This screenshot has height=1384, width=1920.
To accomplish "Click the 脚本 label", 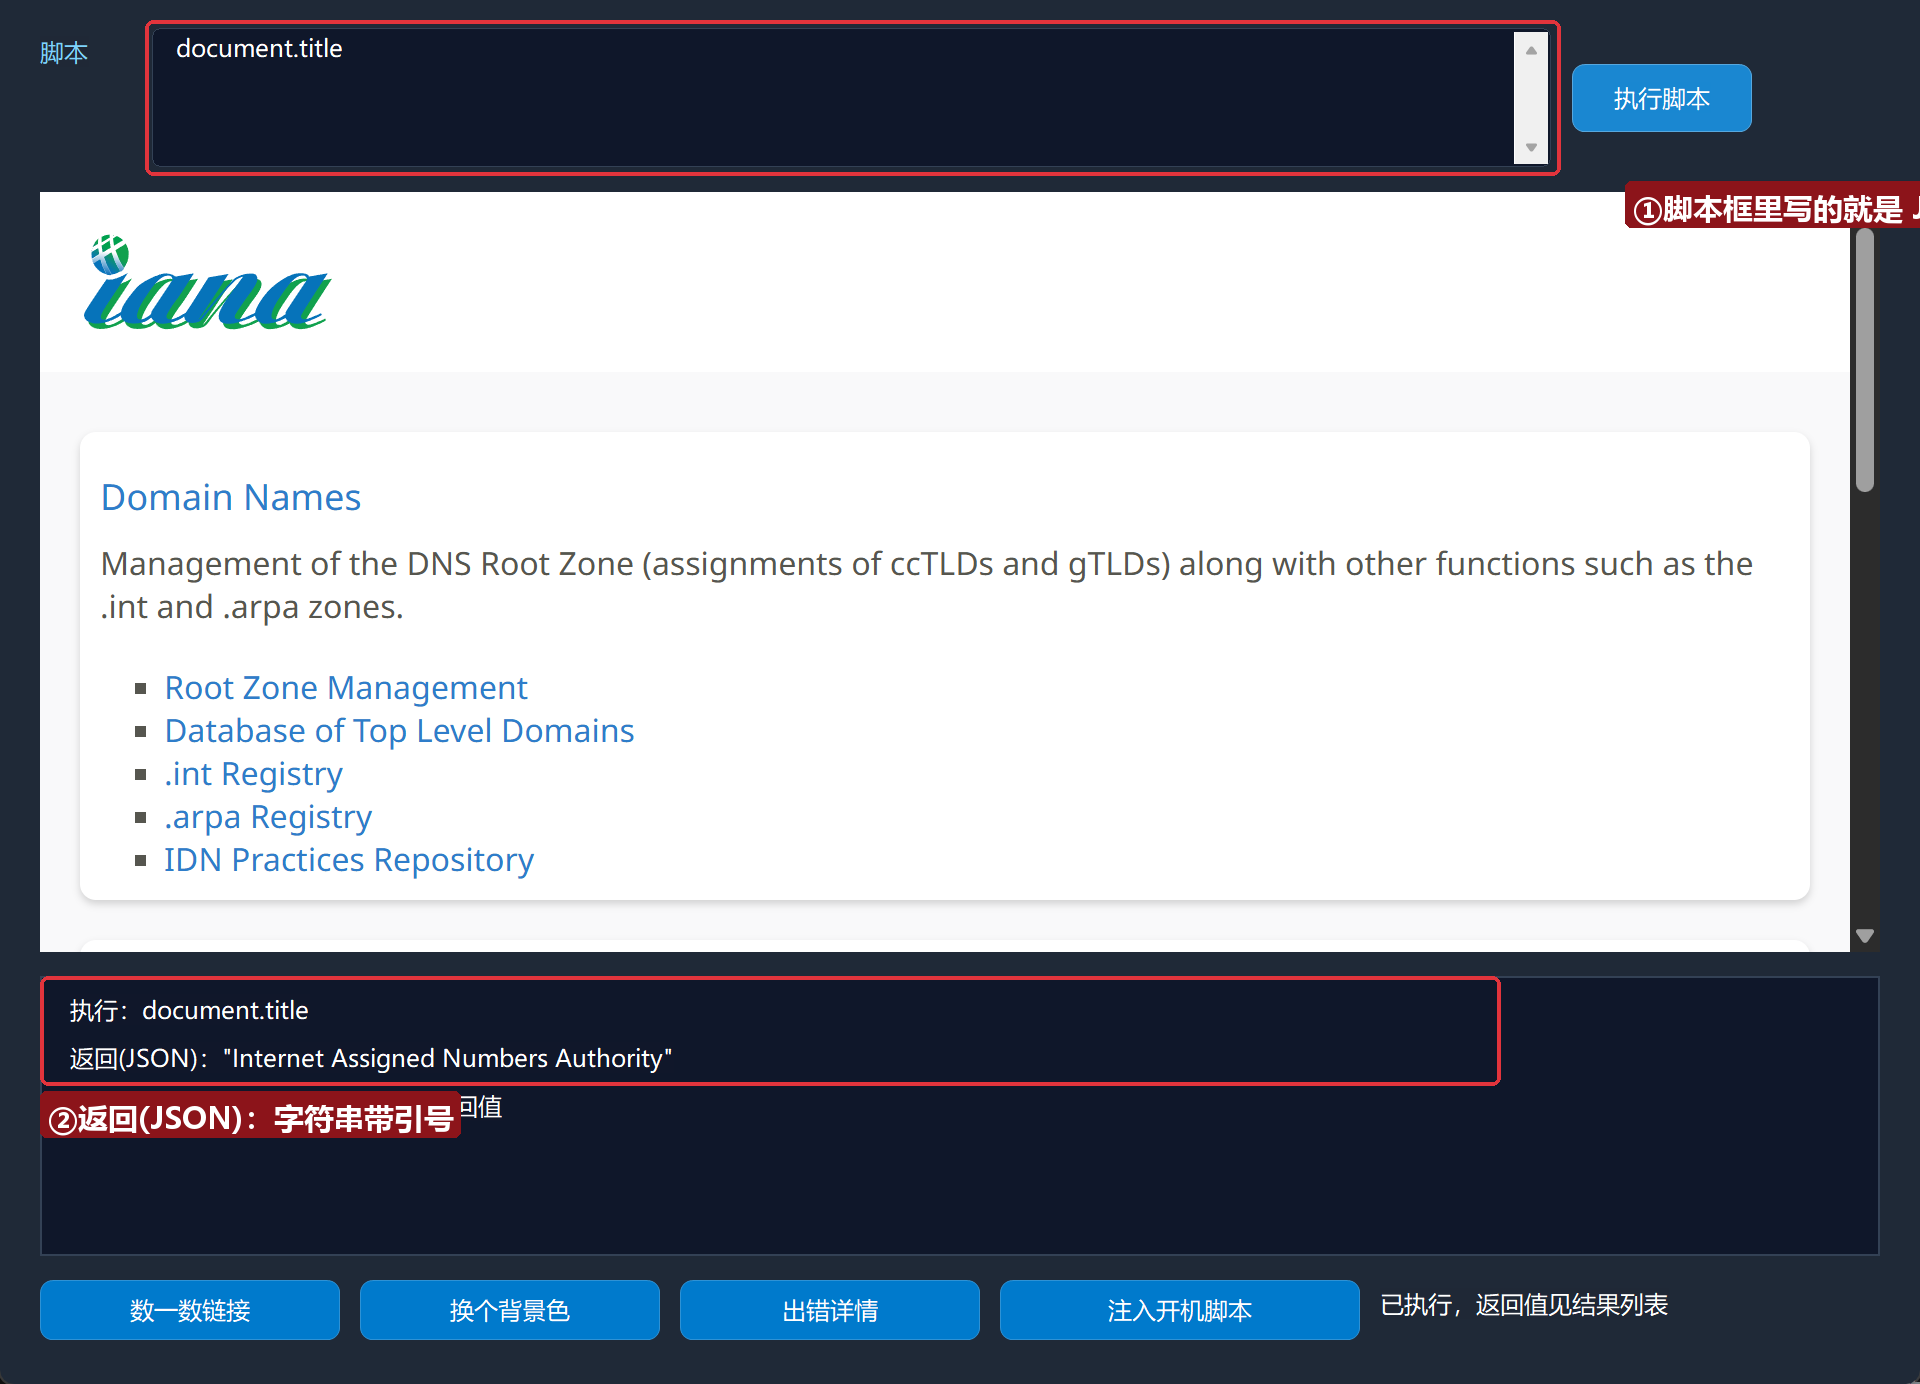I will [x=64, y=52].
